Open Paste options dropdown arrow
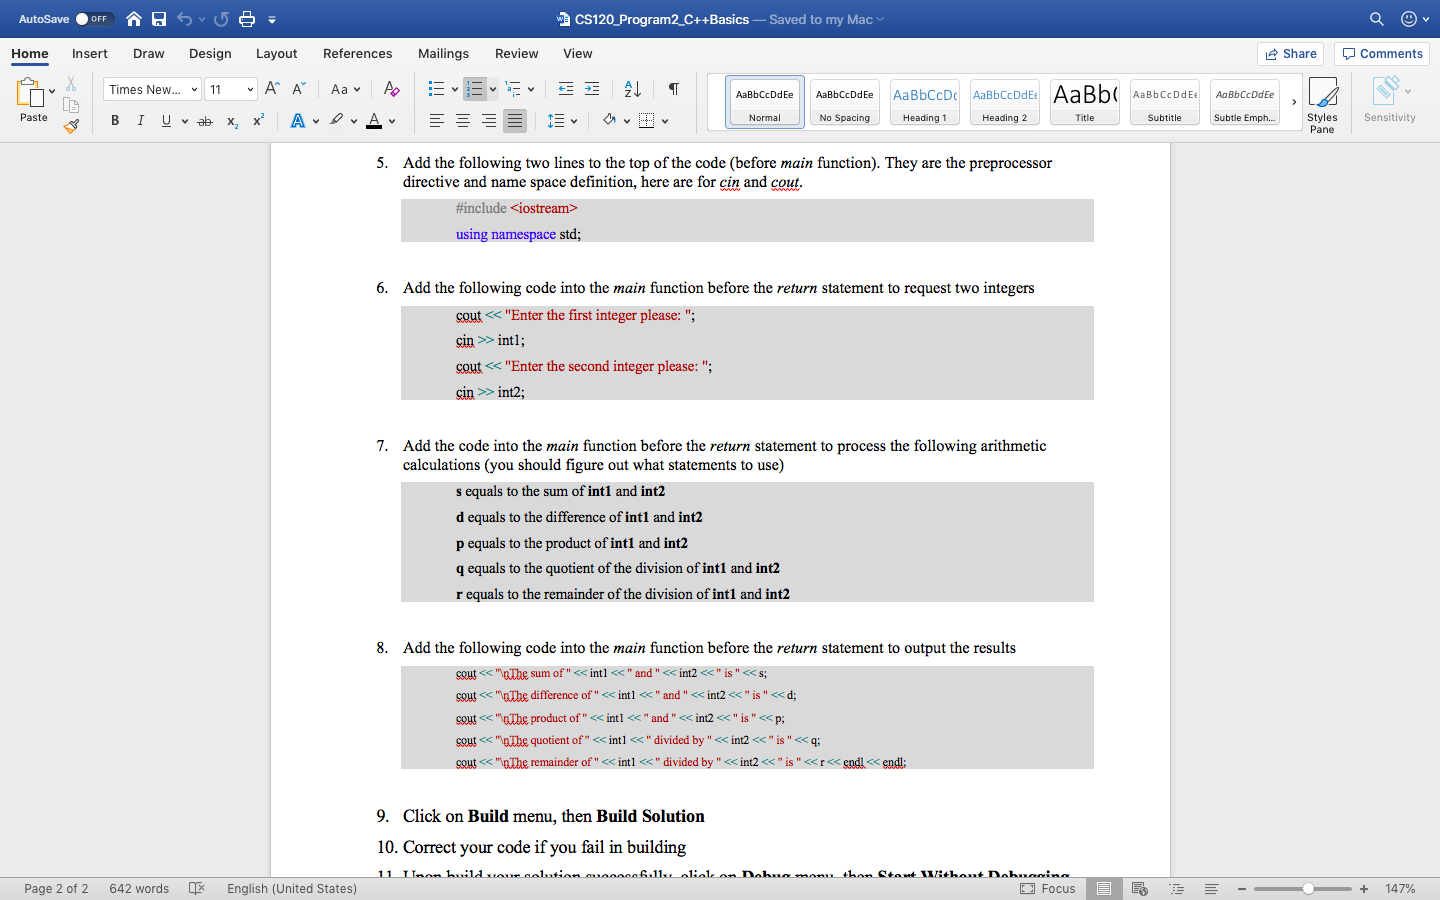The height and width of the screenshot is (900, 1440). tap(52, 92)
